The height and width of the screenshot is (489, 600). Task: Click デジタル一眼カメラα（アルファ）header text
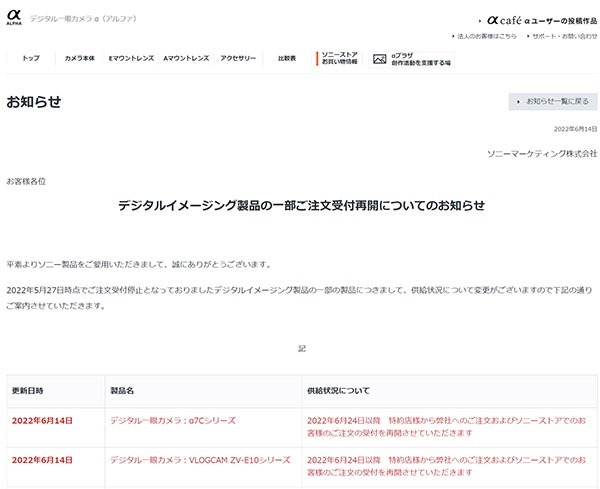[83, 19]
